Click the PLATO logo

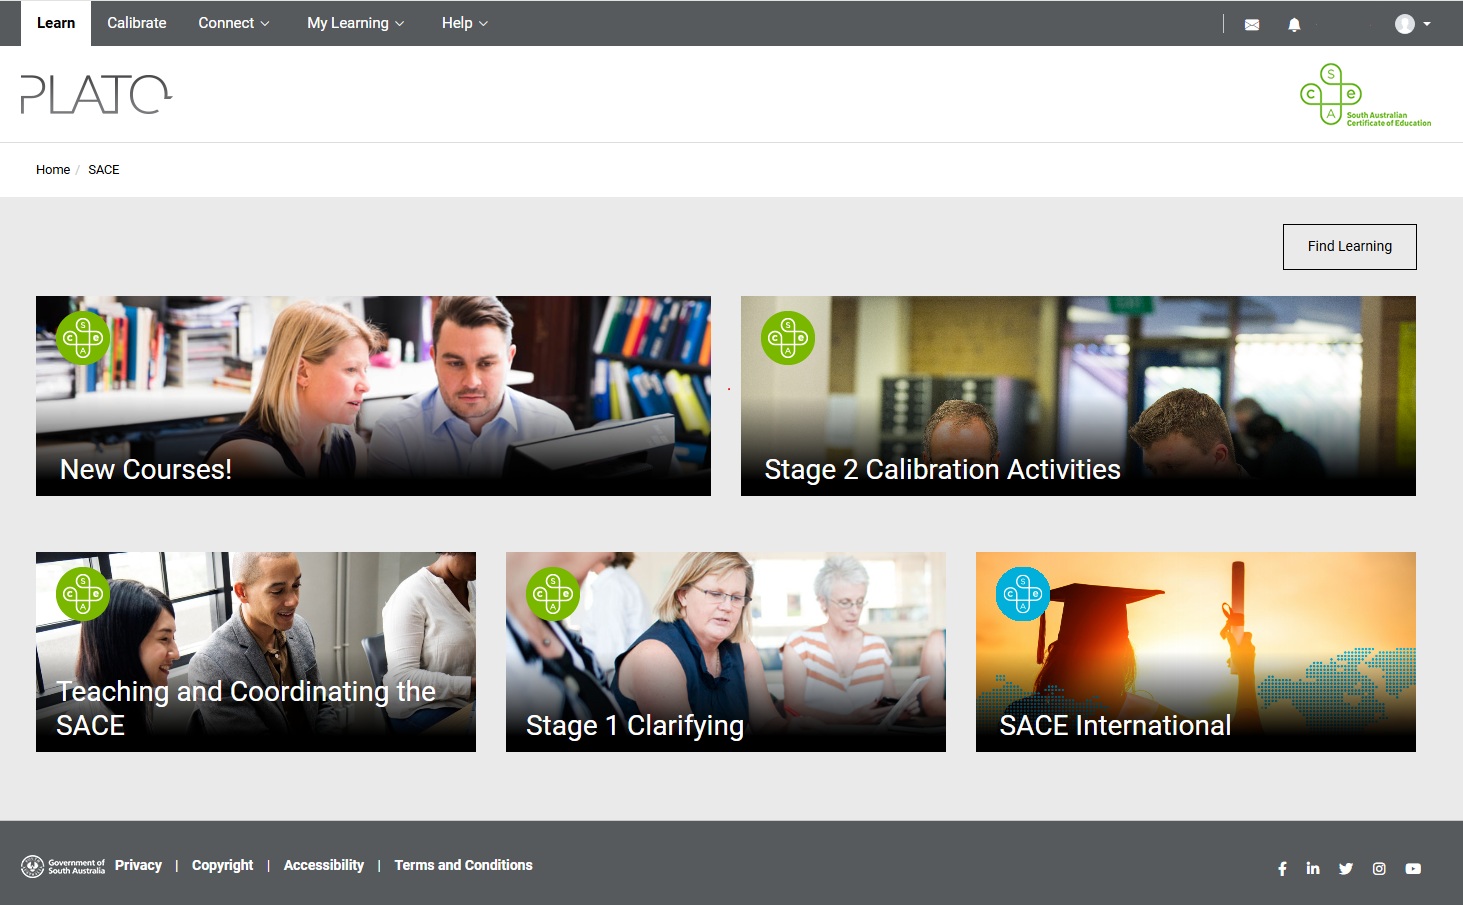(96, 94)
